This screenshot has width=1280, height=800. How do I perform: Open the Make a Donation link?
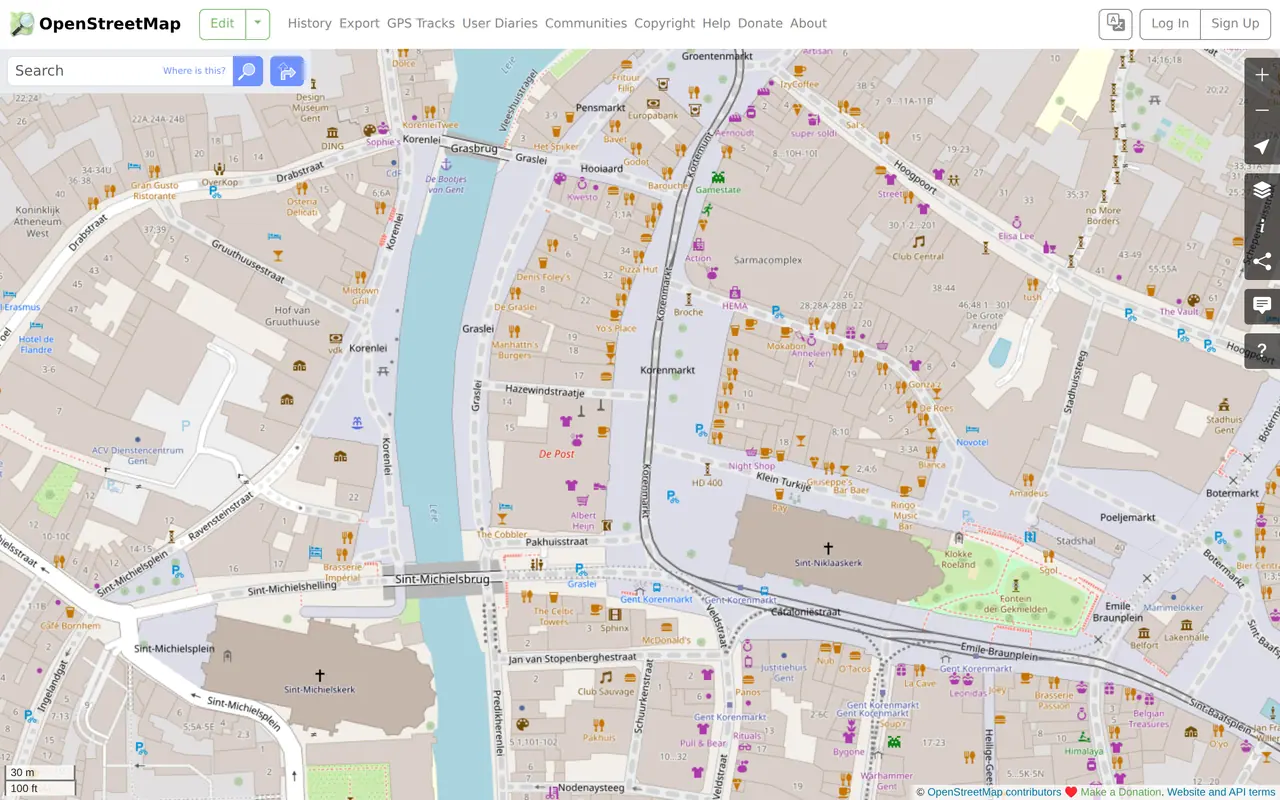click(1121, 792)
